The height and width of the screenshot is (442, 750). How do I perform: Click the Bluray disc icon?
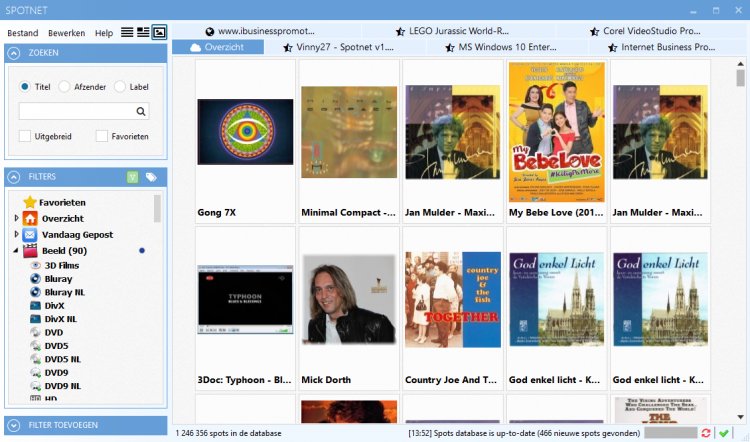35,278
